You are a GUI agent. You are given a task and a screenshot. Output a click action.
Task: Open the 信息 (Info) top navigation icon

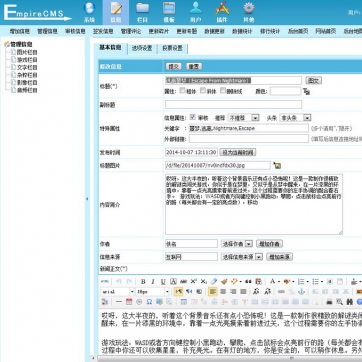[x=116, y=12]
